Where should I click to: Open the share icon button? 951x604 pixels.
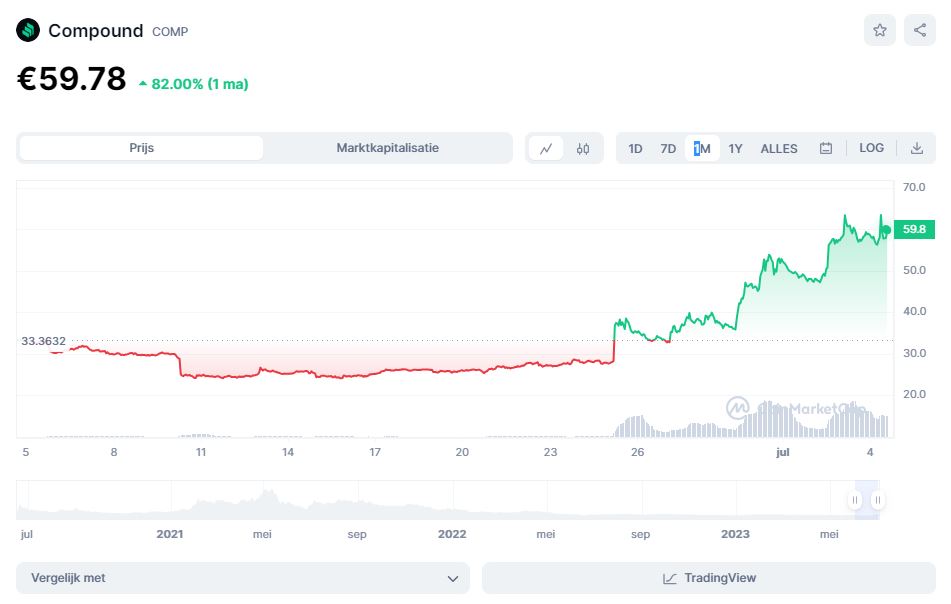[x=919, y=30]
